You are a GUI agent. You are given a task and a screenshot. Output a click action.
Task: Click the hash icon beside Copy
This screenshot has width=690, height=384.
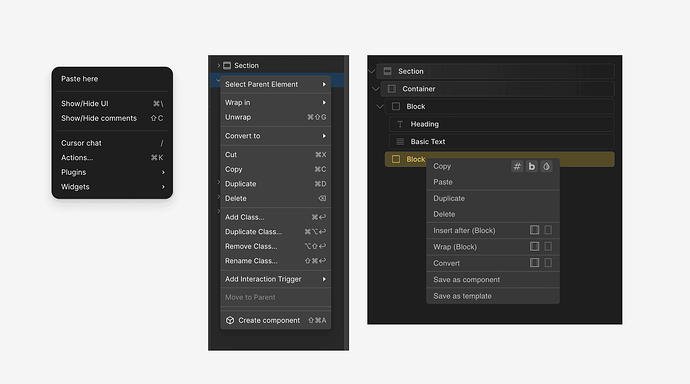(x=517, y=166)
